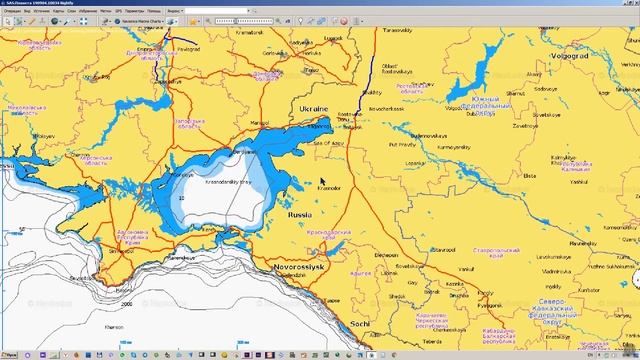Expand the favorites star dropdown arrow

tap(199, 21)
